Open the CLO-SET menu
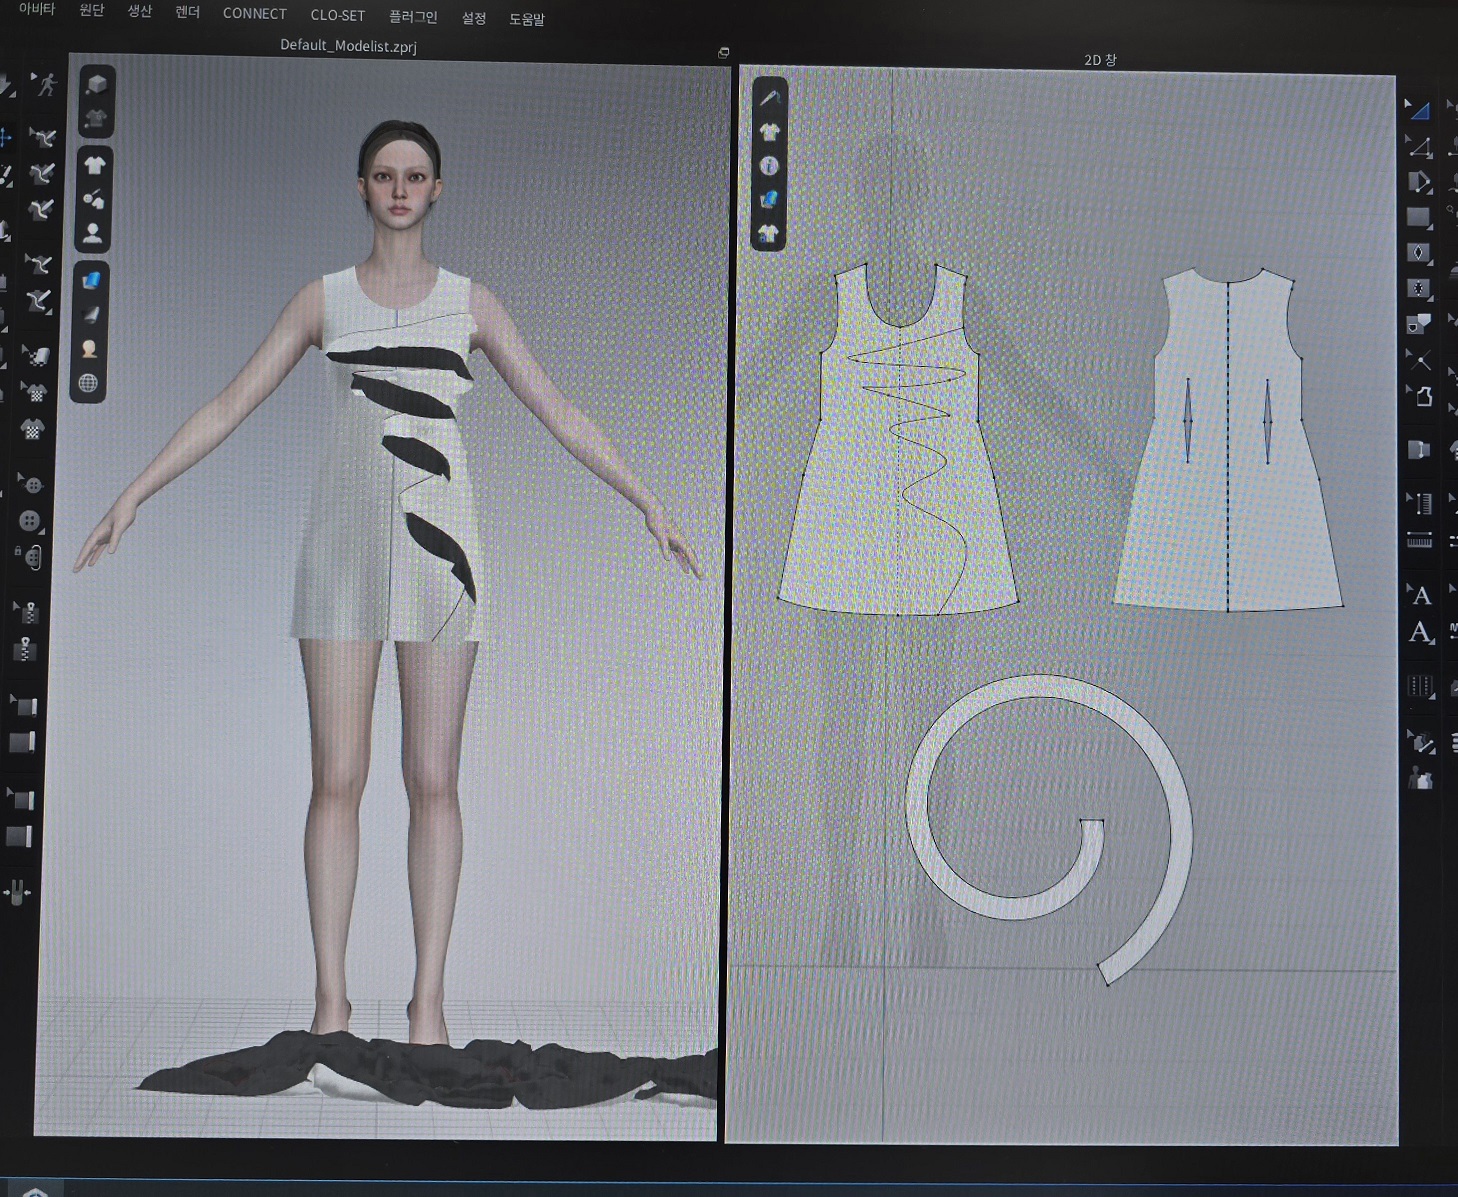The height and width of the screenshot is (1197, 1458). coord(337,15)
